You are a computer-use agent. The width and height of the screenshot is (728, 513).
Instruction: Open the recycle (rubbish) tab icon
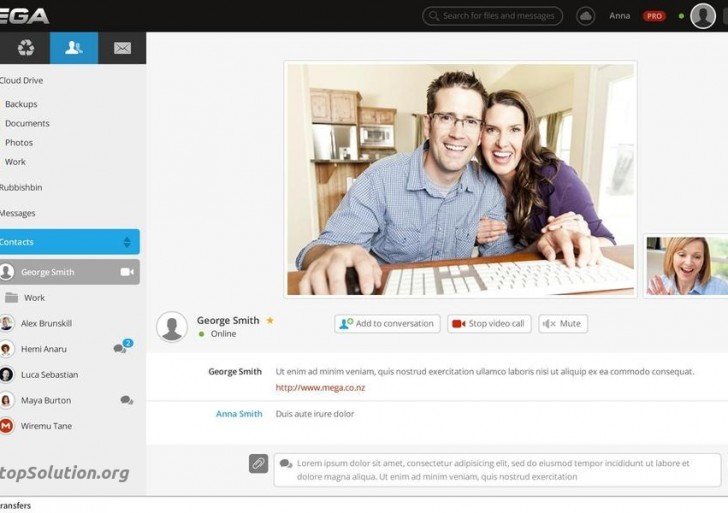tap(26, 48)
